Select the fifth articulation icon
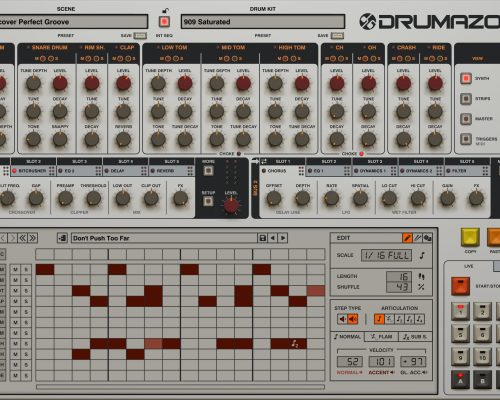Image resolution: width=500 pixels, height=400 pixels. coord(419,319)
